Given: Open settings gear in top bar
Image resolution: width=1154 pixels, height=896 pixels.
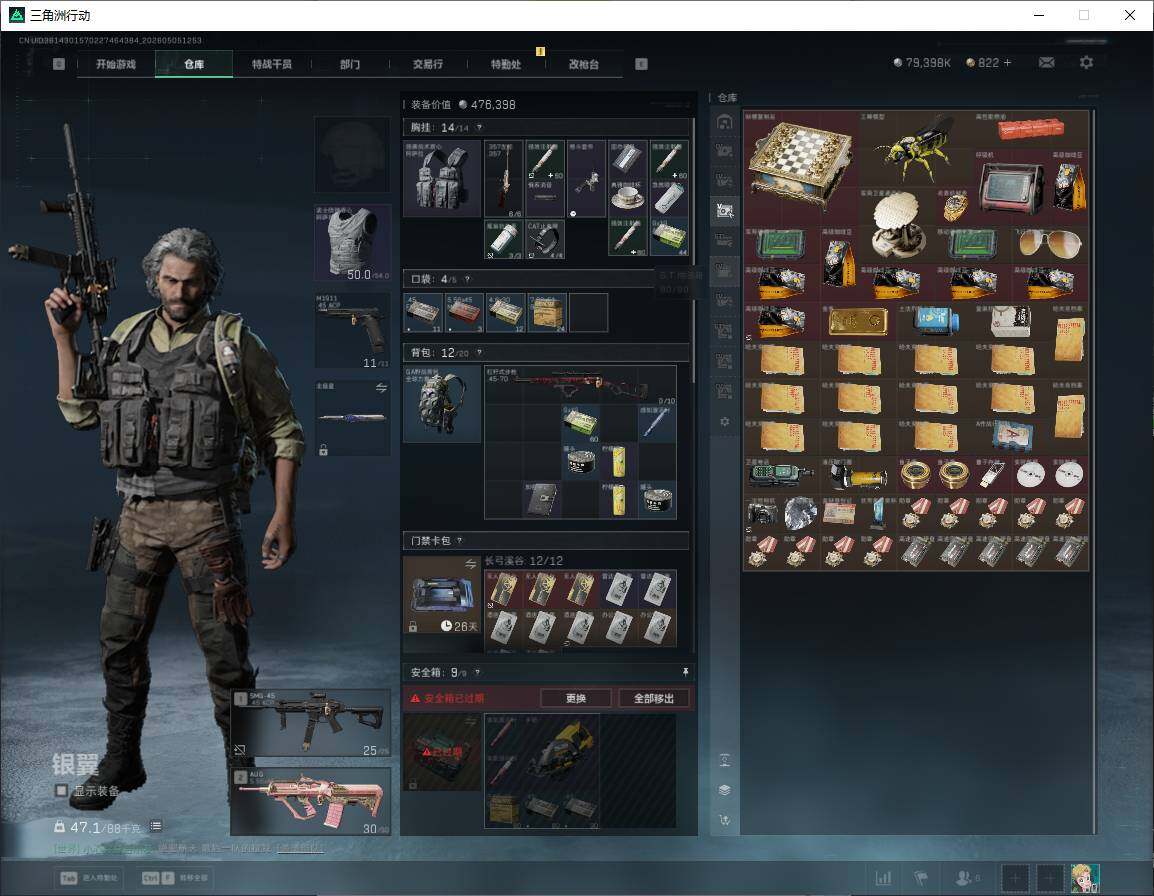Looking at the screenshot, I should point(1086,63).
